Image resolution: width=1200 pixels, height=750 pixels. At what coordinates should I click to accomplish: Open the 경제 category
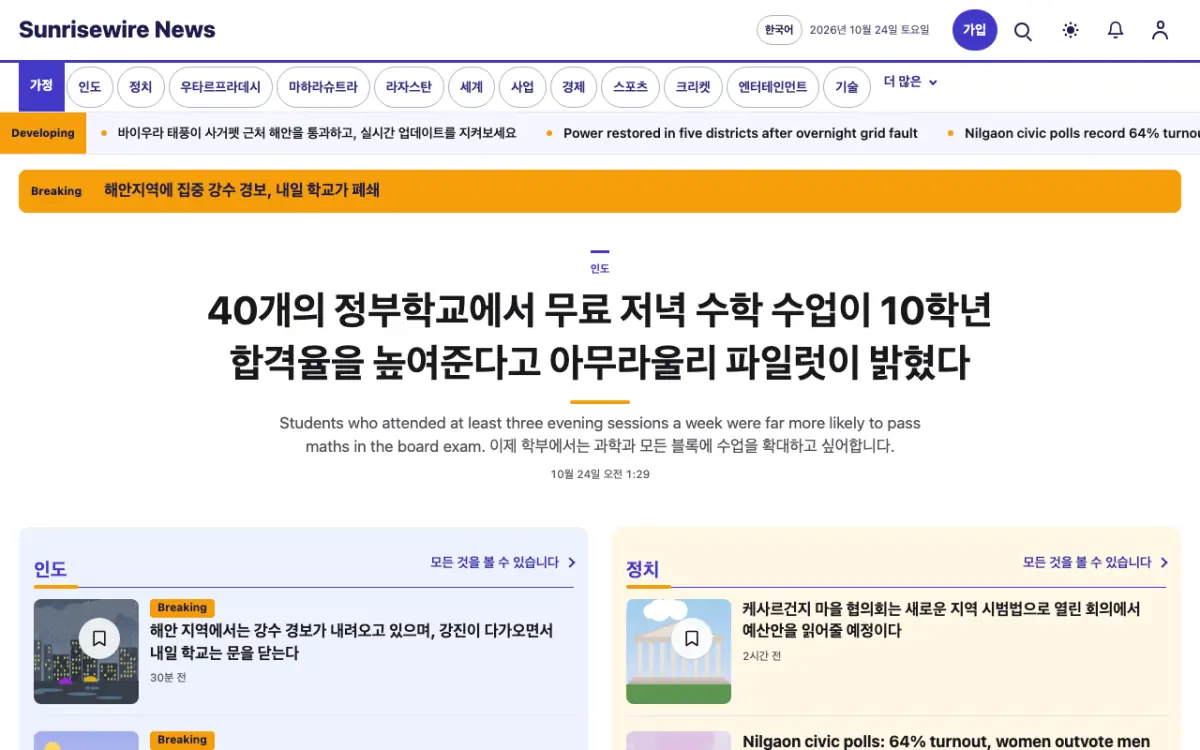[x=573, y=87]
